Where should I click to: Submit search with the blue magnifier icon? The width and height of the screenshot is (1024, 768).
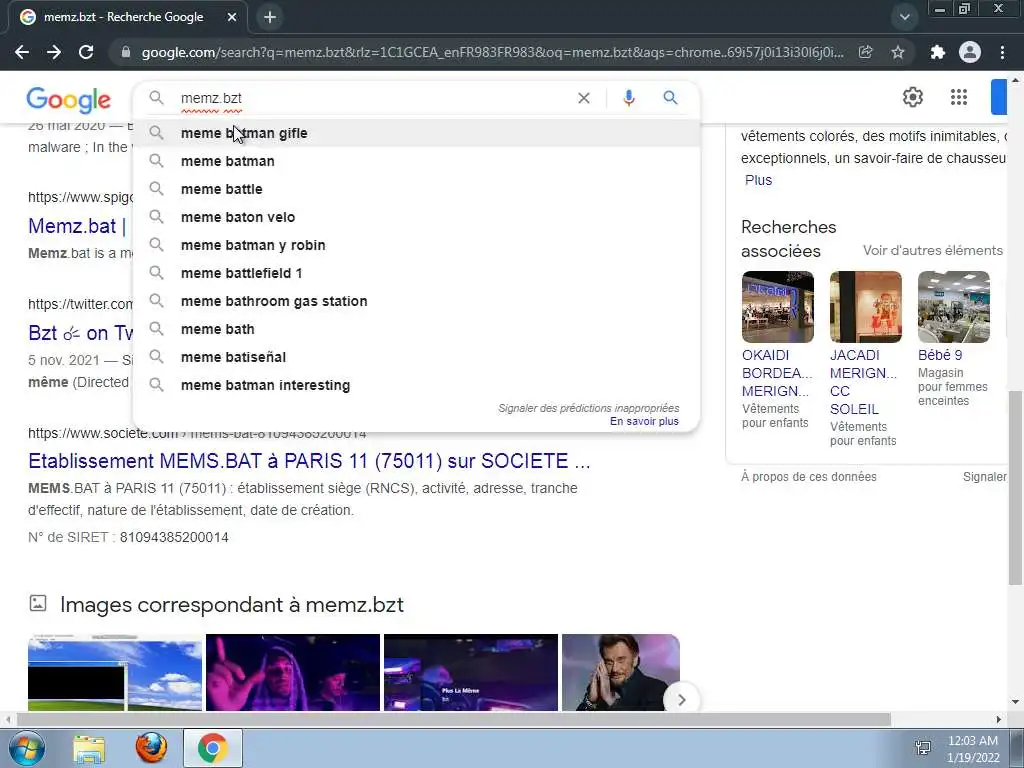point(670,98)
